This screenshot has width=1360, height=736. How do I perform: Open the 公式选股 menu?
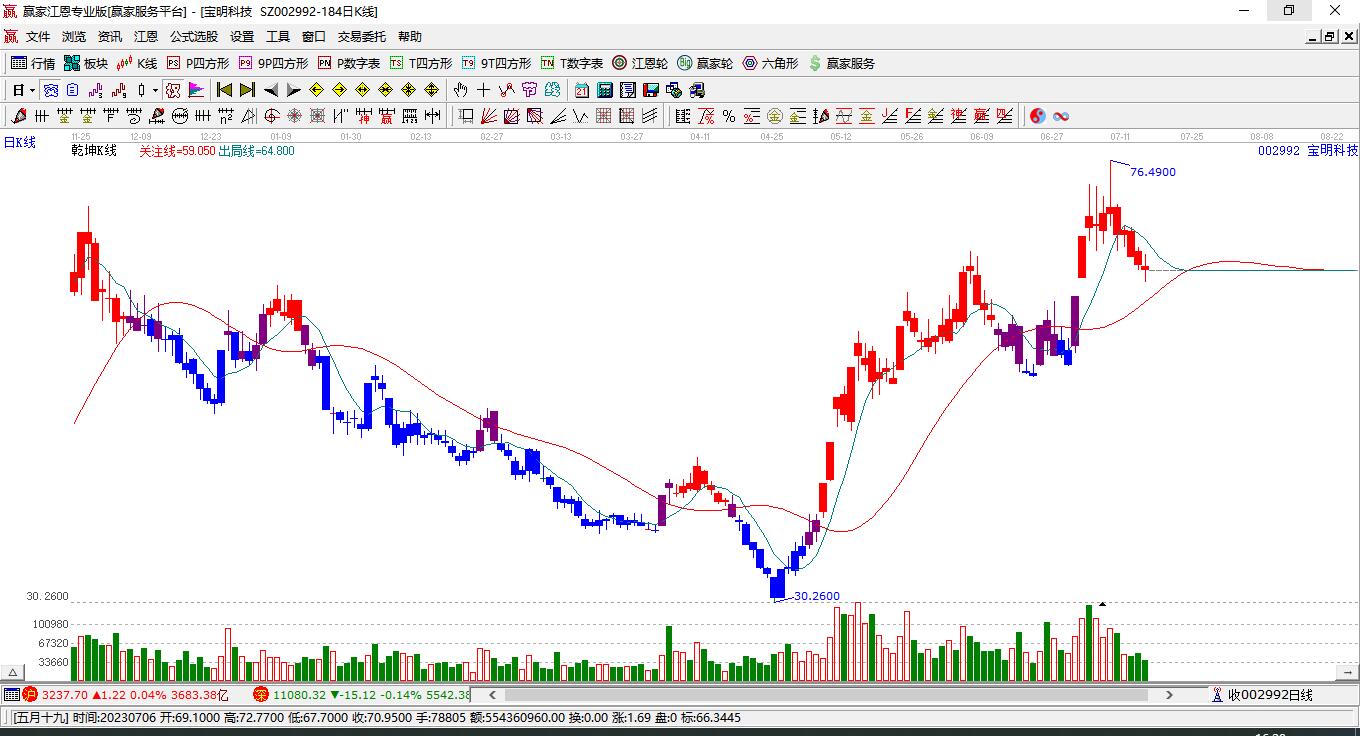coord(194,37)
